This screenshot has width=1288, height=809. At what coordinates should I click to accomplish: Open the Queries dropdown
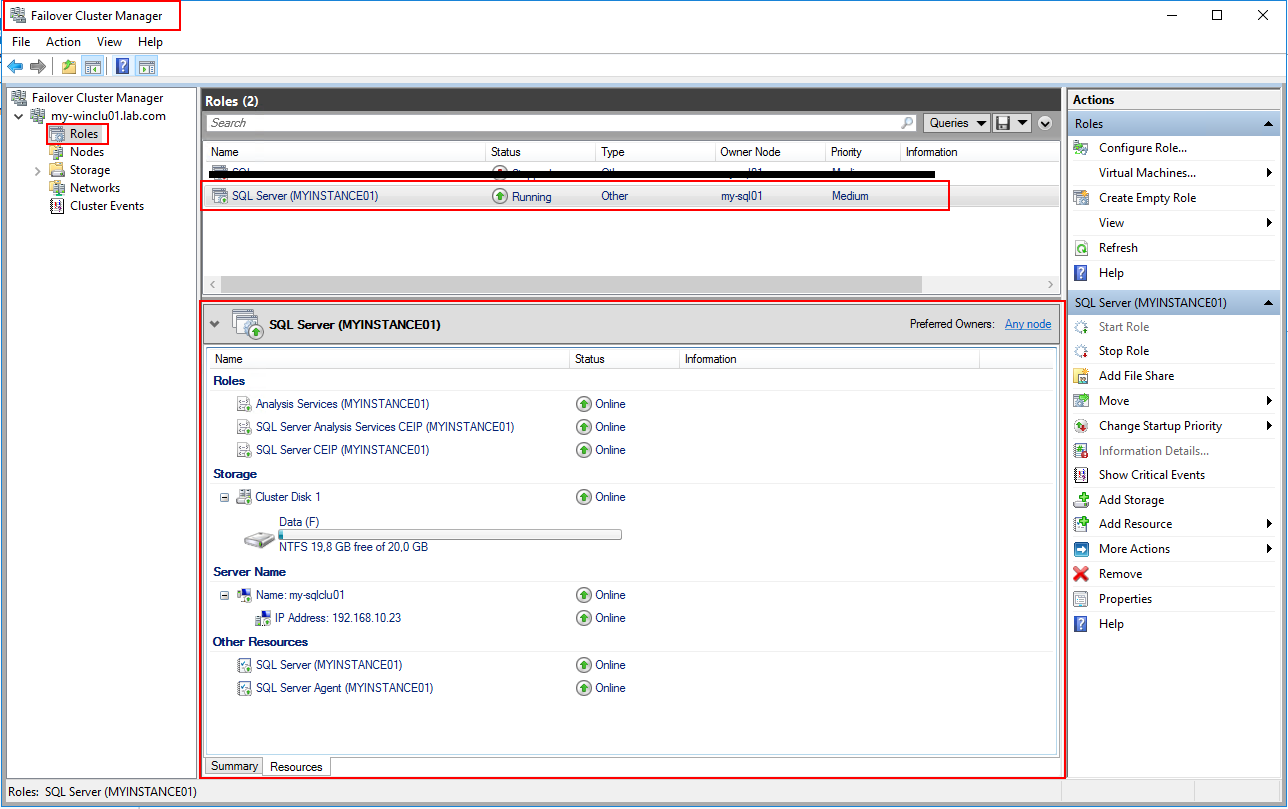click(x=956, y=123)
